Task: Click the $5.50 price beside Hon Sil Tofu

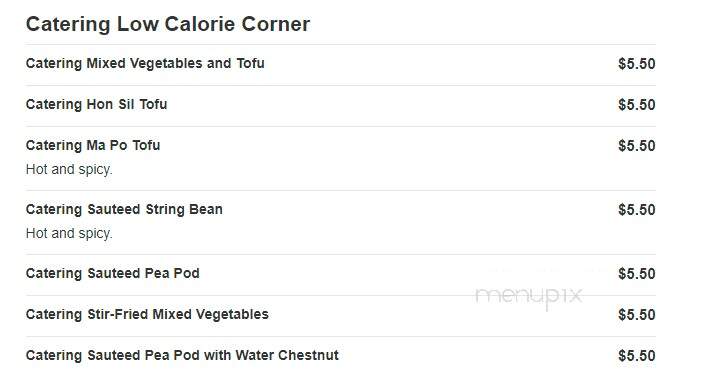Action: pos(637,105)
